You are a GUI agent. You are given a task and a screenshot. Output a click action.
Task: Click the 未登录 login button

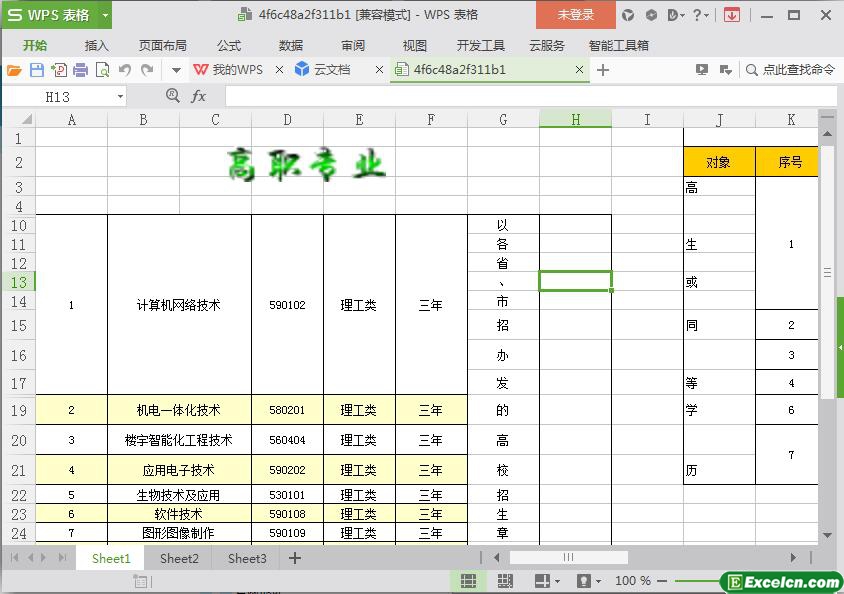point(575,15)
